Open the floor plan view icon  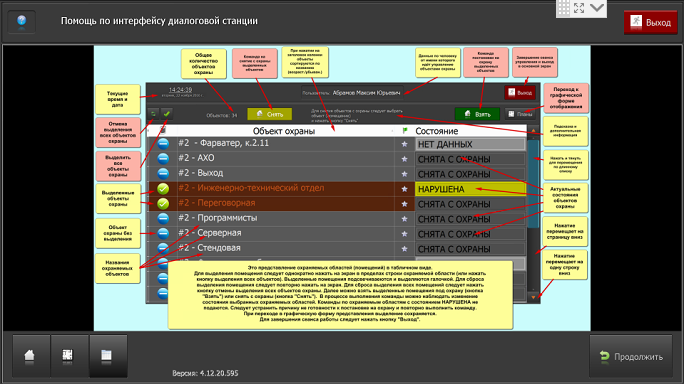tap(68, 356)
